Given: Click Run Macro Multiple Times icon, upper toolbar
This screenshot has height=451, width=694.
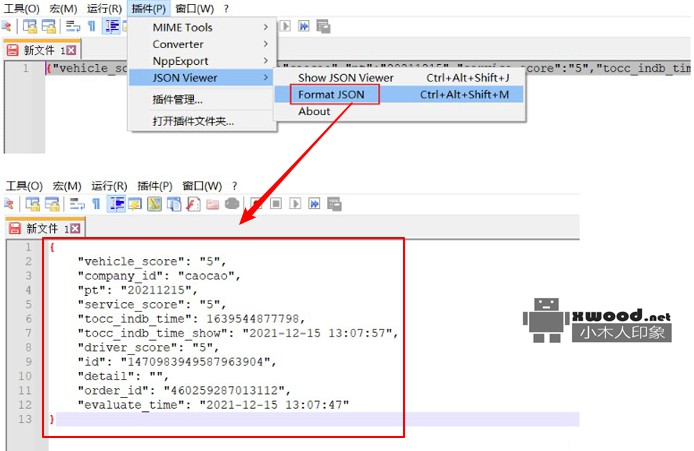Looking at the screenshot, I should (x=304, y=26).
